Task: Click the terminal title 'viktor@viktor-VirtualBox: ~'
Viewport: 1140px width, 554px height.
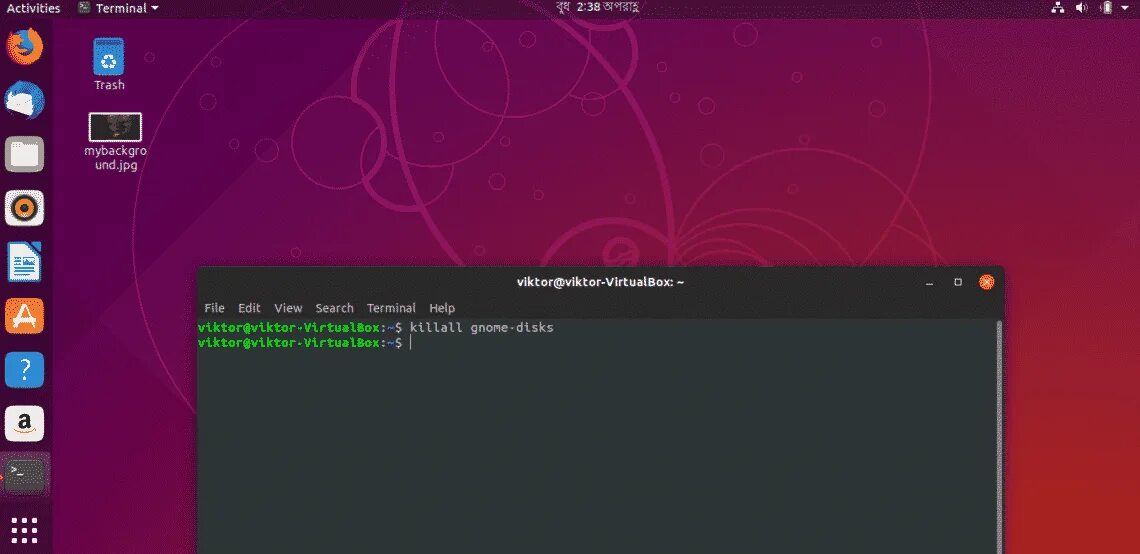Action: tap(601, 282)
